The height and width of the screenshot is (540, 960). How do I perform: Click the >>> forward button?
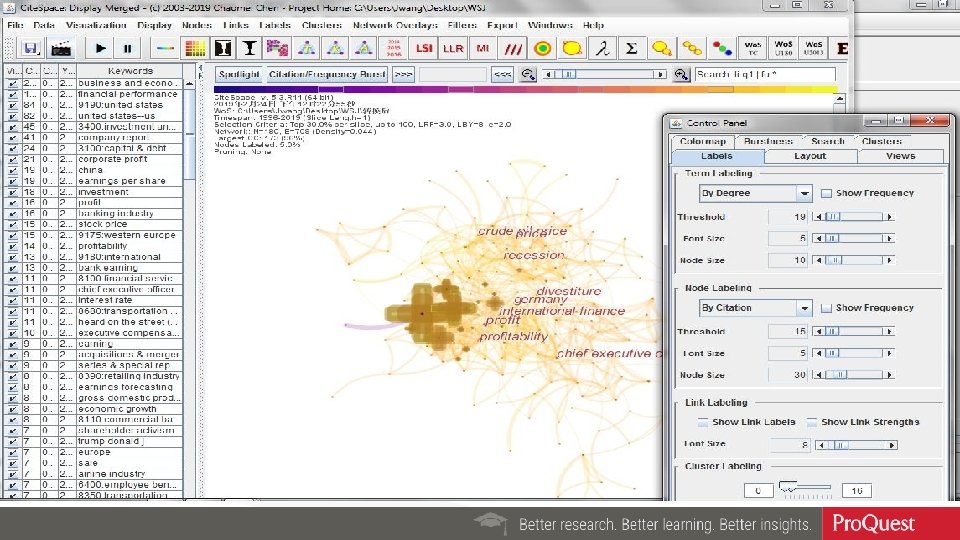[x=403, y=75]
